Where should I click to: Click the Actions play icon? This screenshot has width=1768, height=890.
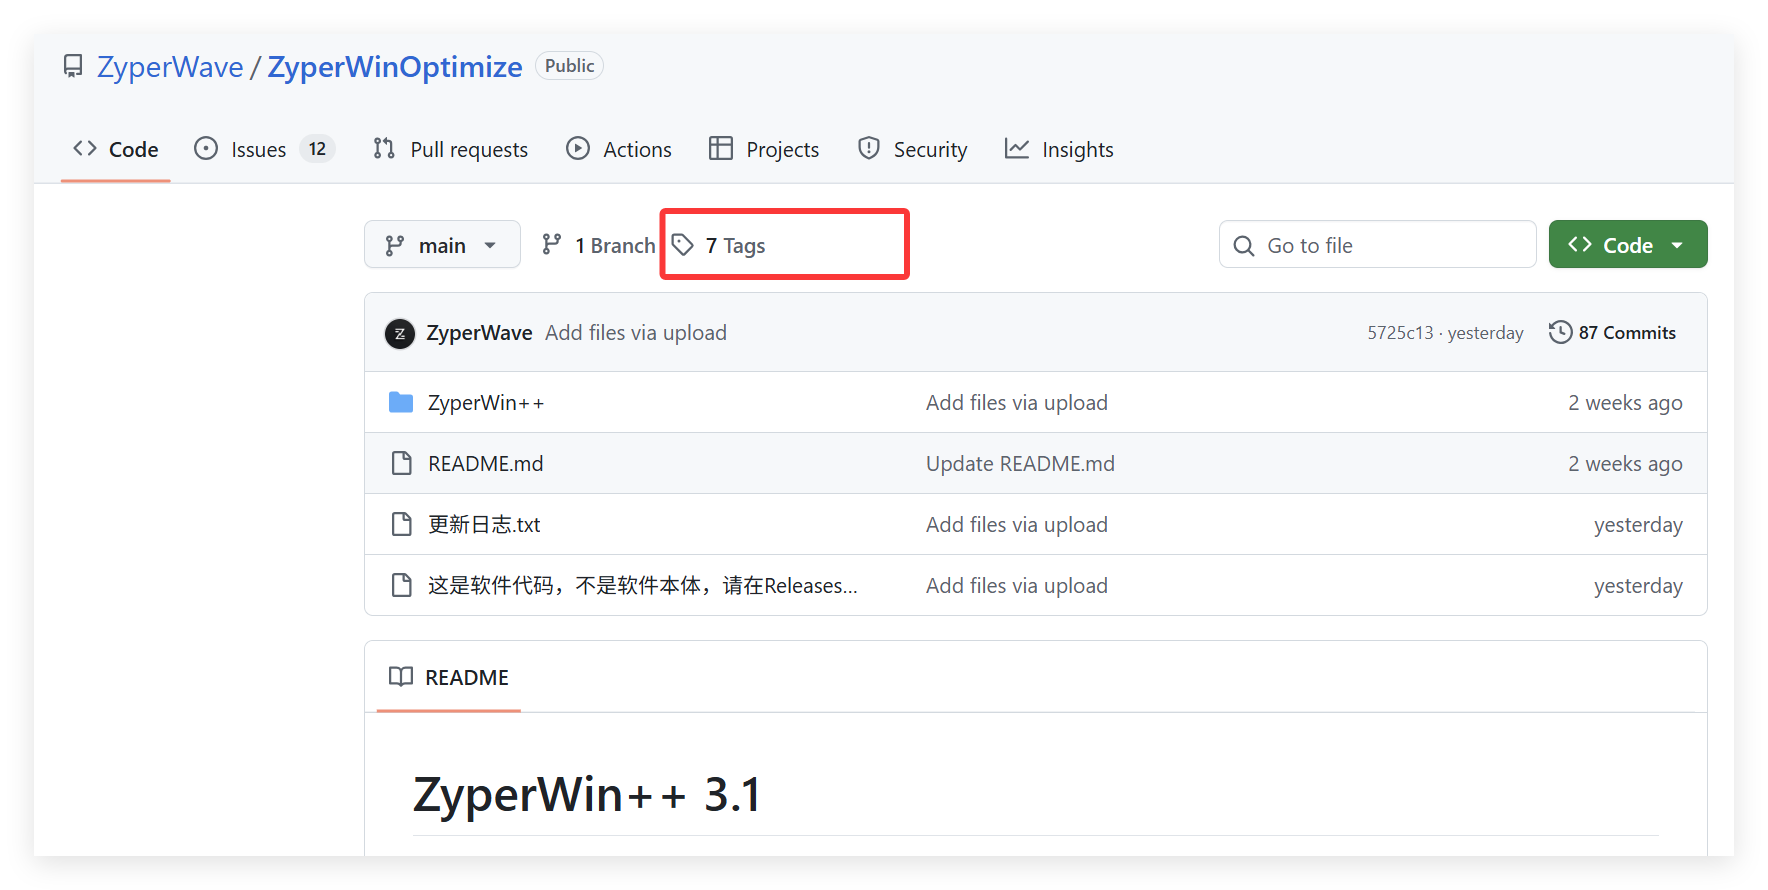coord(578,149)
